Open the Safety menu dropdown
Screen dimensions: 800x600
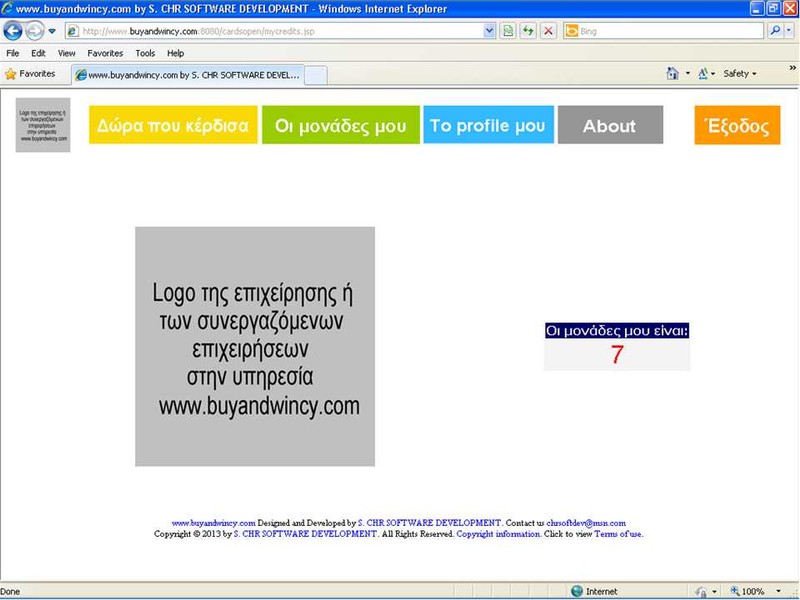740,74
